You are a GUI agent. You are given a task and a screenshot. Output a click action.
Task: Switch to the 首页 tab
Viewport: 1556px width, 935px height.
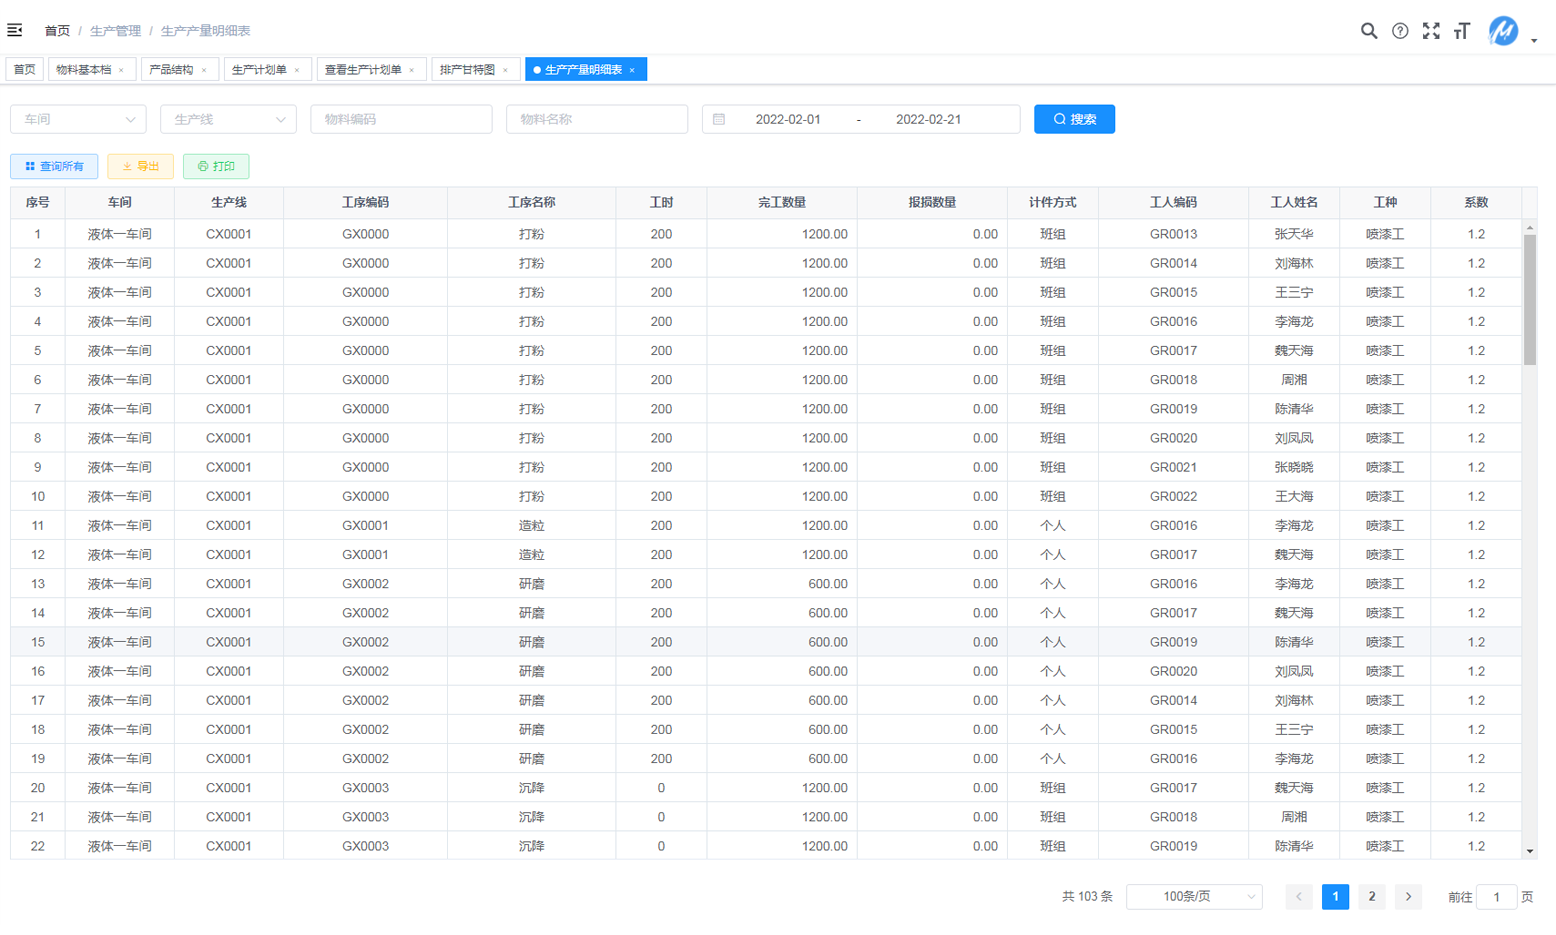(x=24, y=69)
